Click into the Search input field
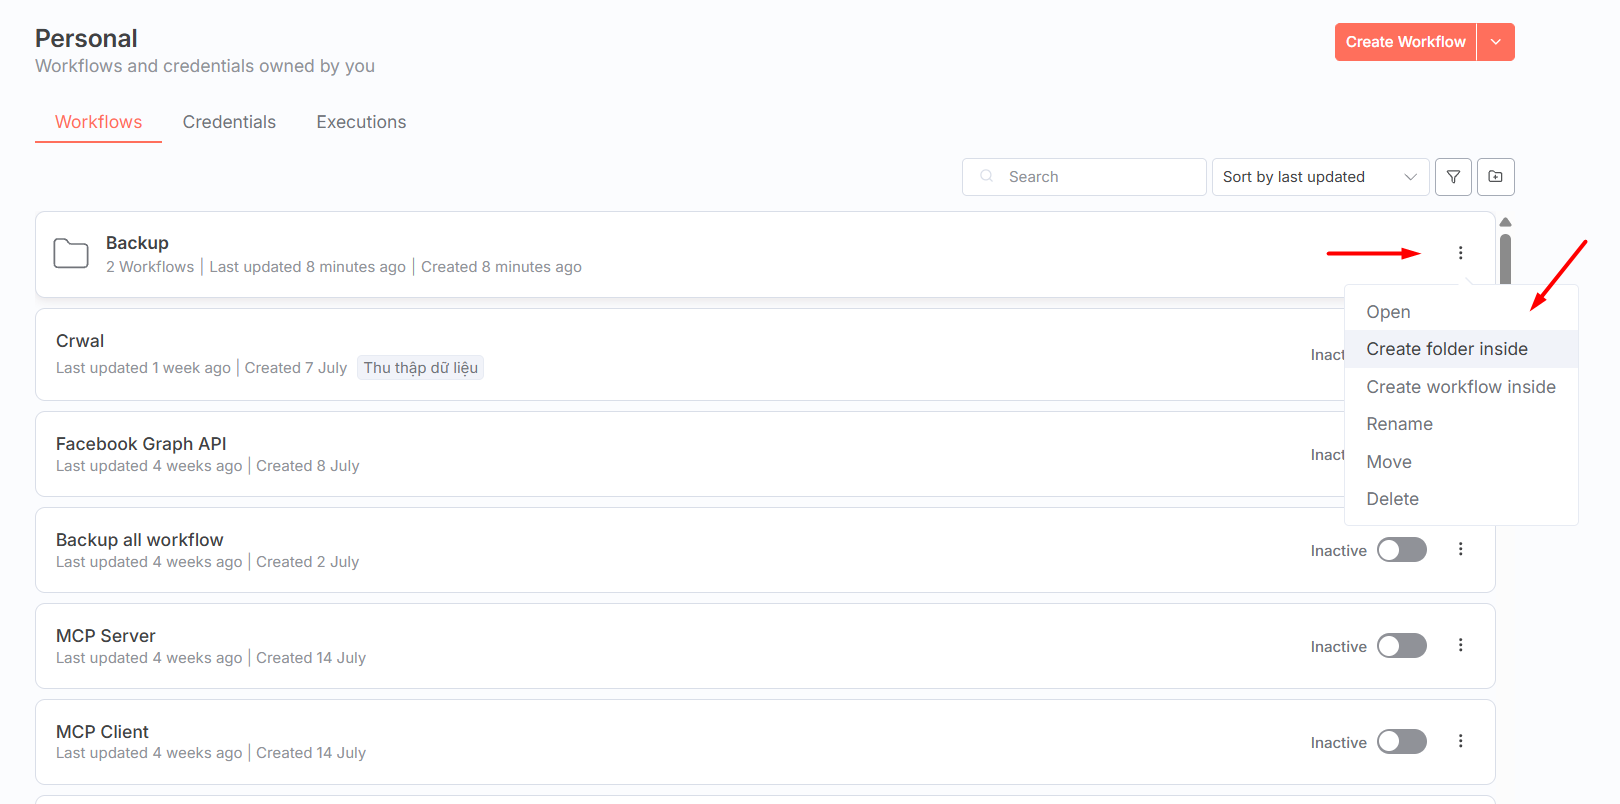The height and width of the screenshot is (804, 1620). point(1084,177)
